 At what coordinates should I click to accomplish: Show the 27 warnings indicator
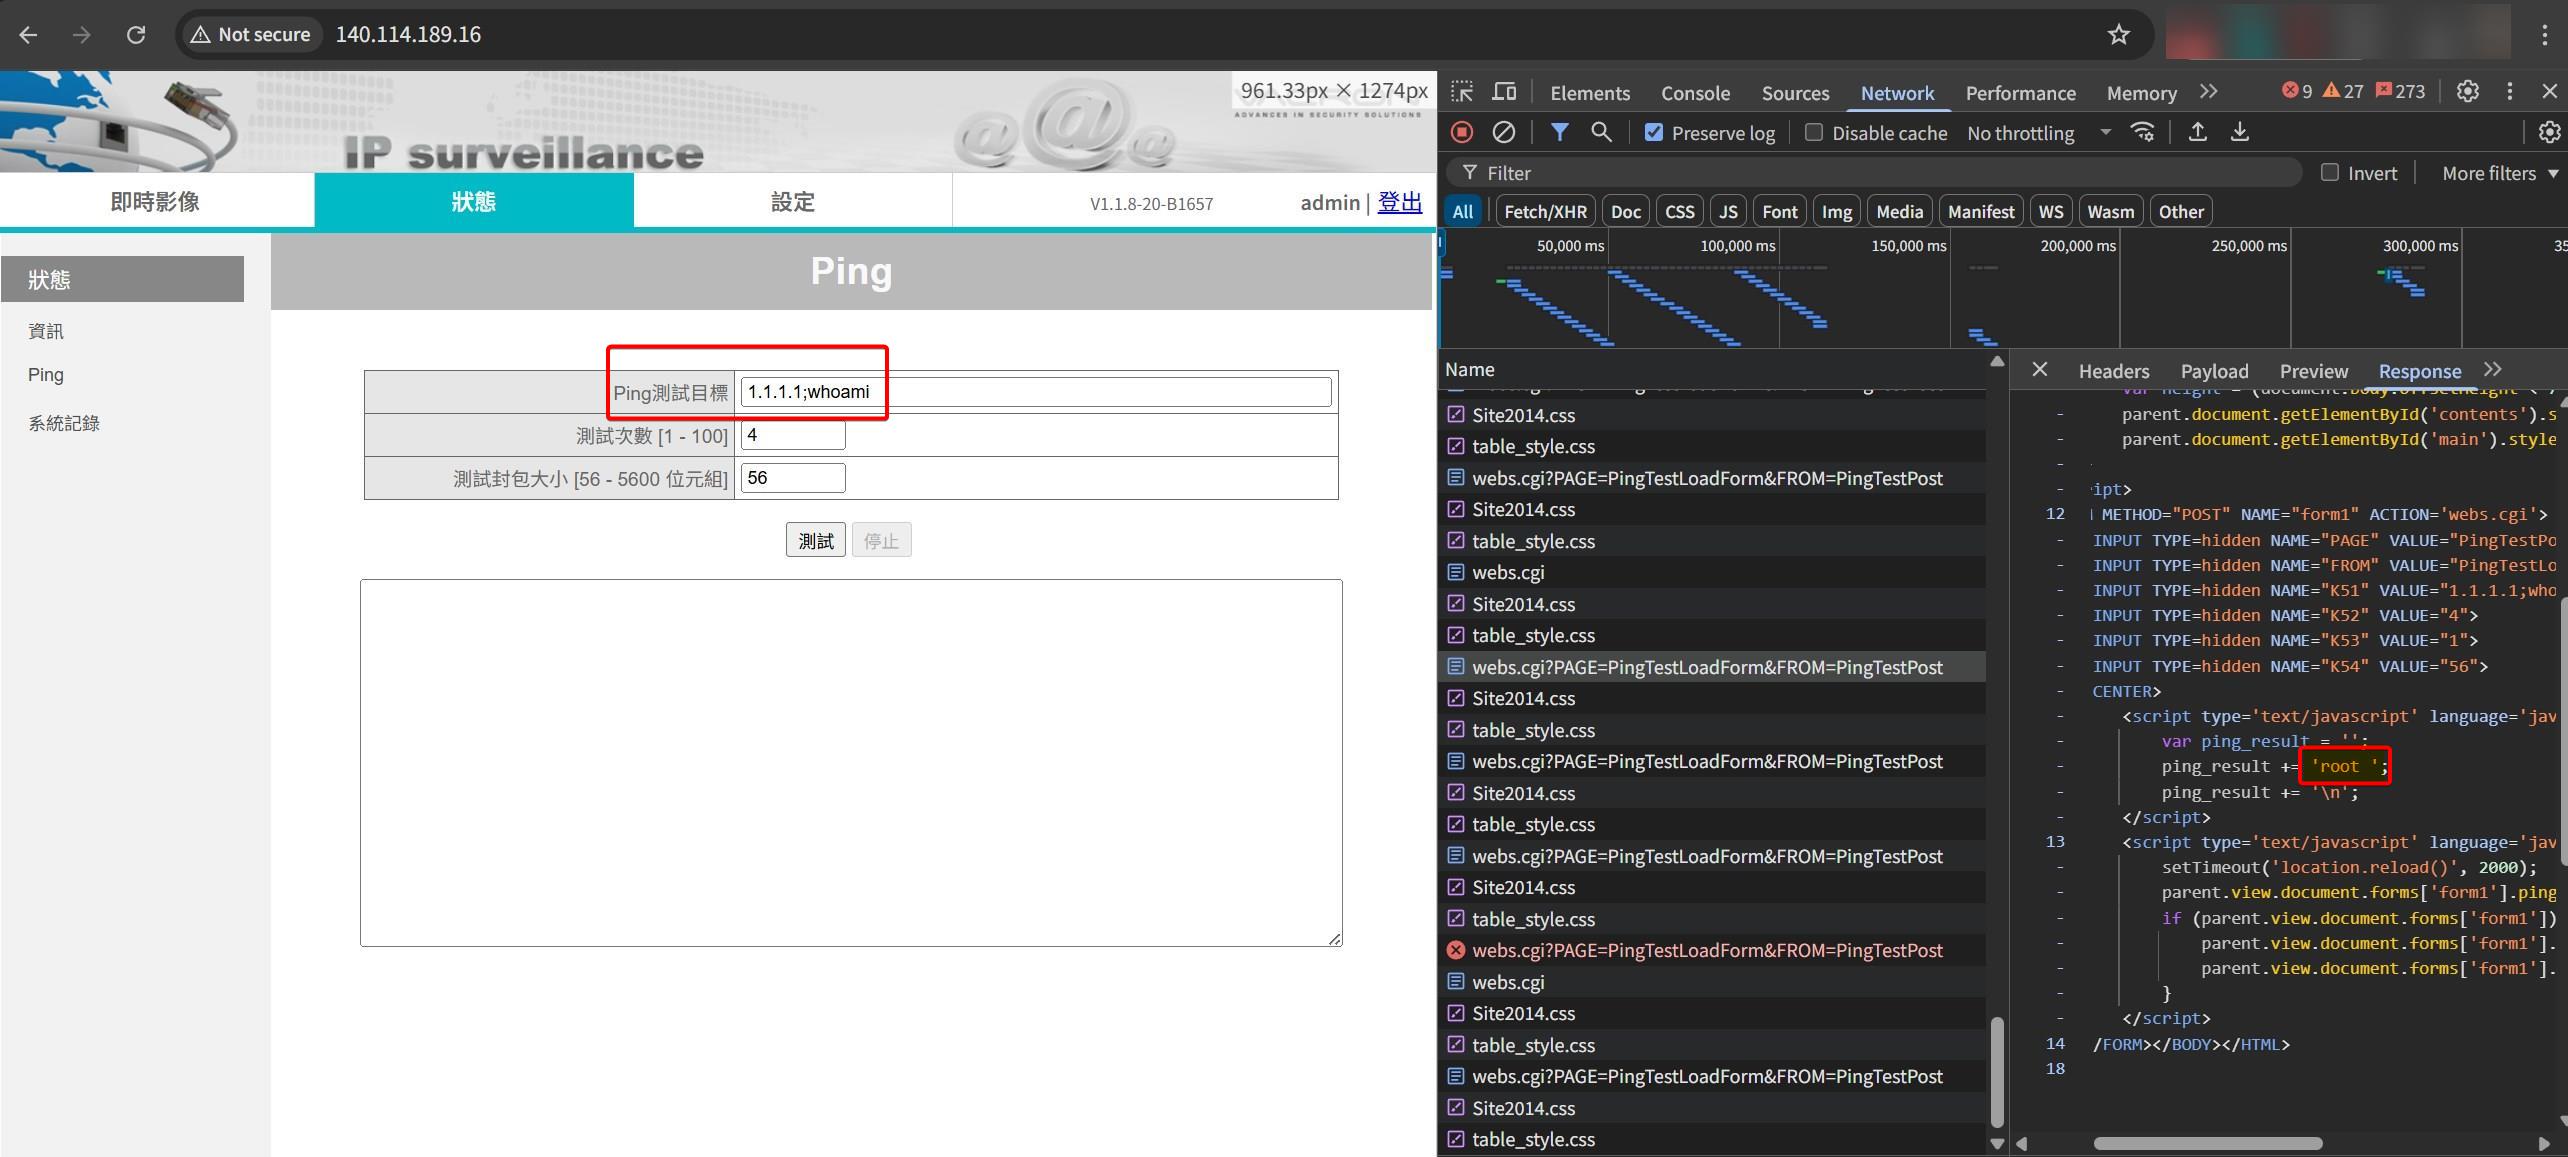[2343, 91]
